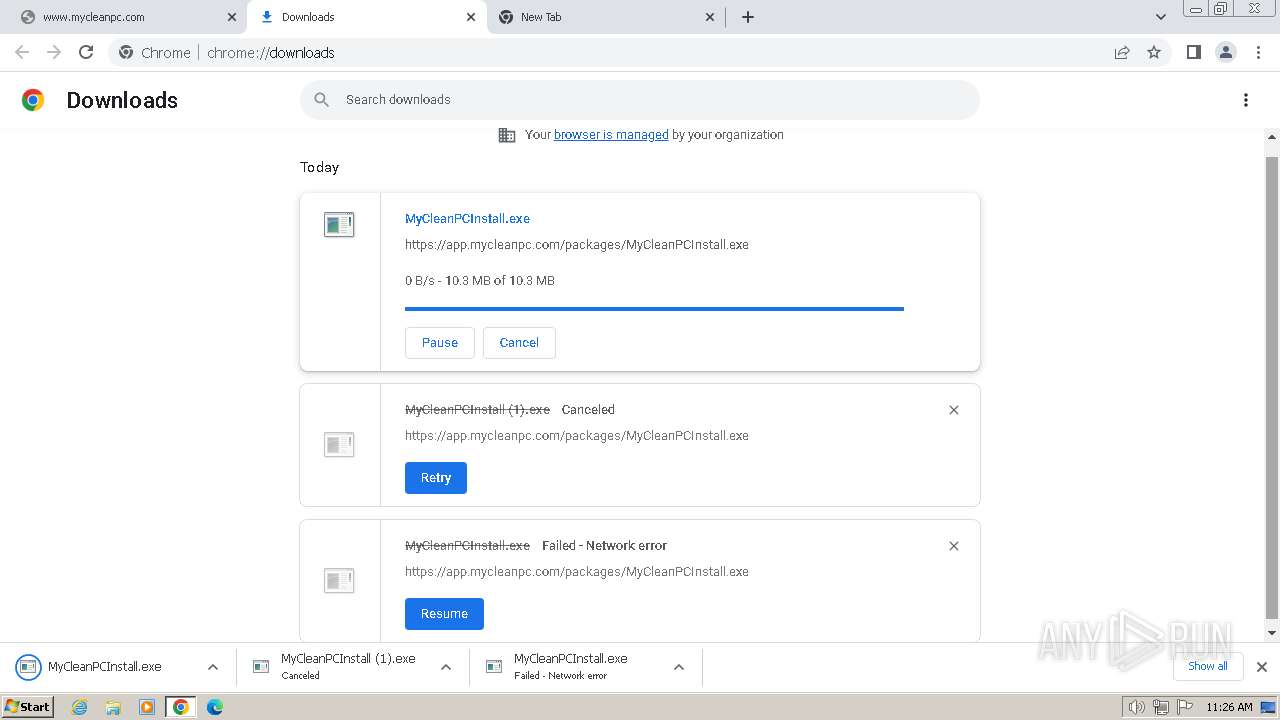Remove failed MyCleanPCInstall.exe from list
The image size is (1280, 720).
point(954,546)
